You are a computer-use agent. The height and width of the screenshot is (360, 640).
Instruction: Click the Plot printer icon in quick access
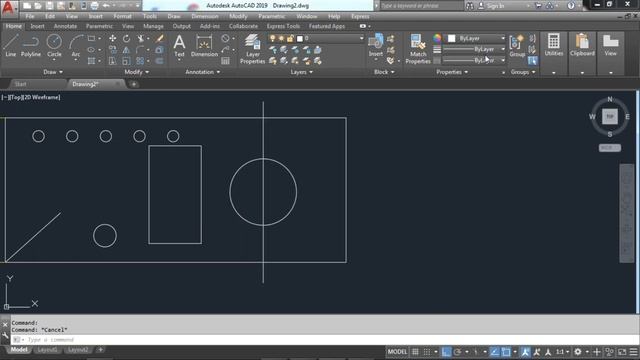(94, 6)
